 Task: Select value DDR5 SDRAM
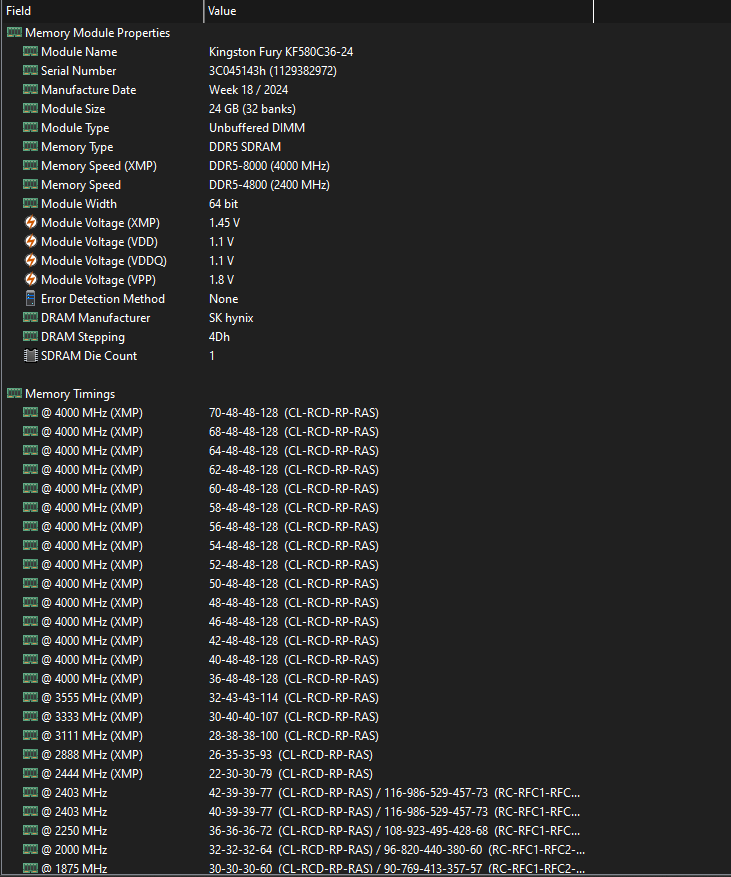[x=245, y=147]
